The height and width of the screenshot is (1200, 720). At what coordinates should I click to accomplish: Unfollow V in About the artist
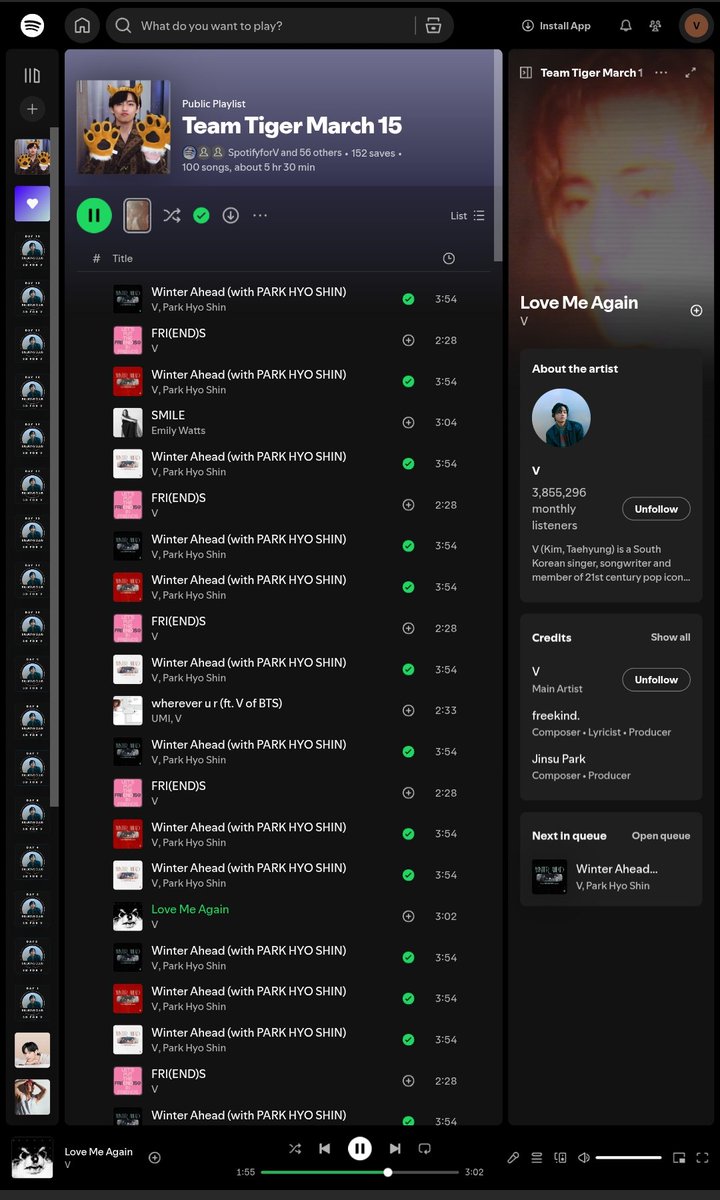tap(656, 509)
